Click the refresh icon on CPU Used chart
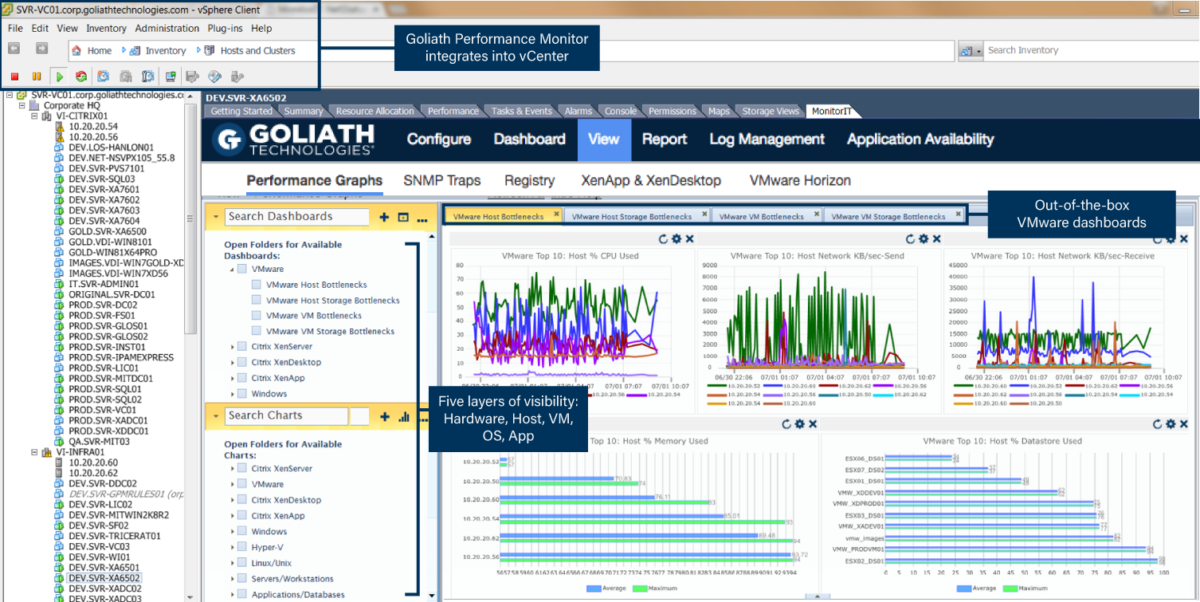This screenshot has width=1200, height=602. click(662, 239)
